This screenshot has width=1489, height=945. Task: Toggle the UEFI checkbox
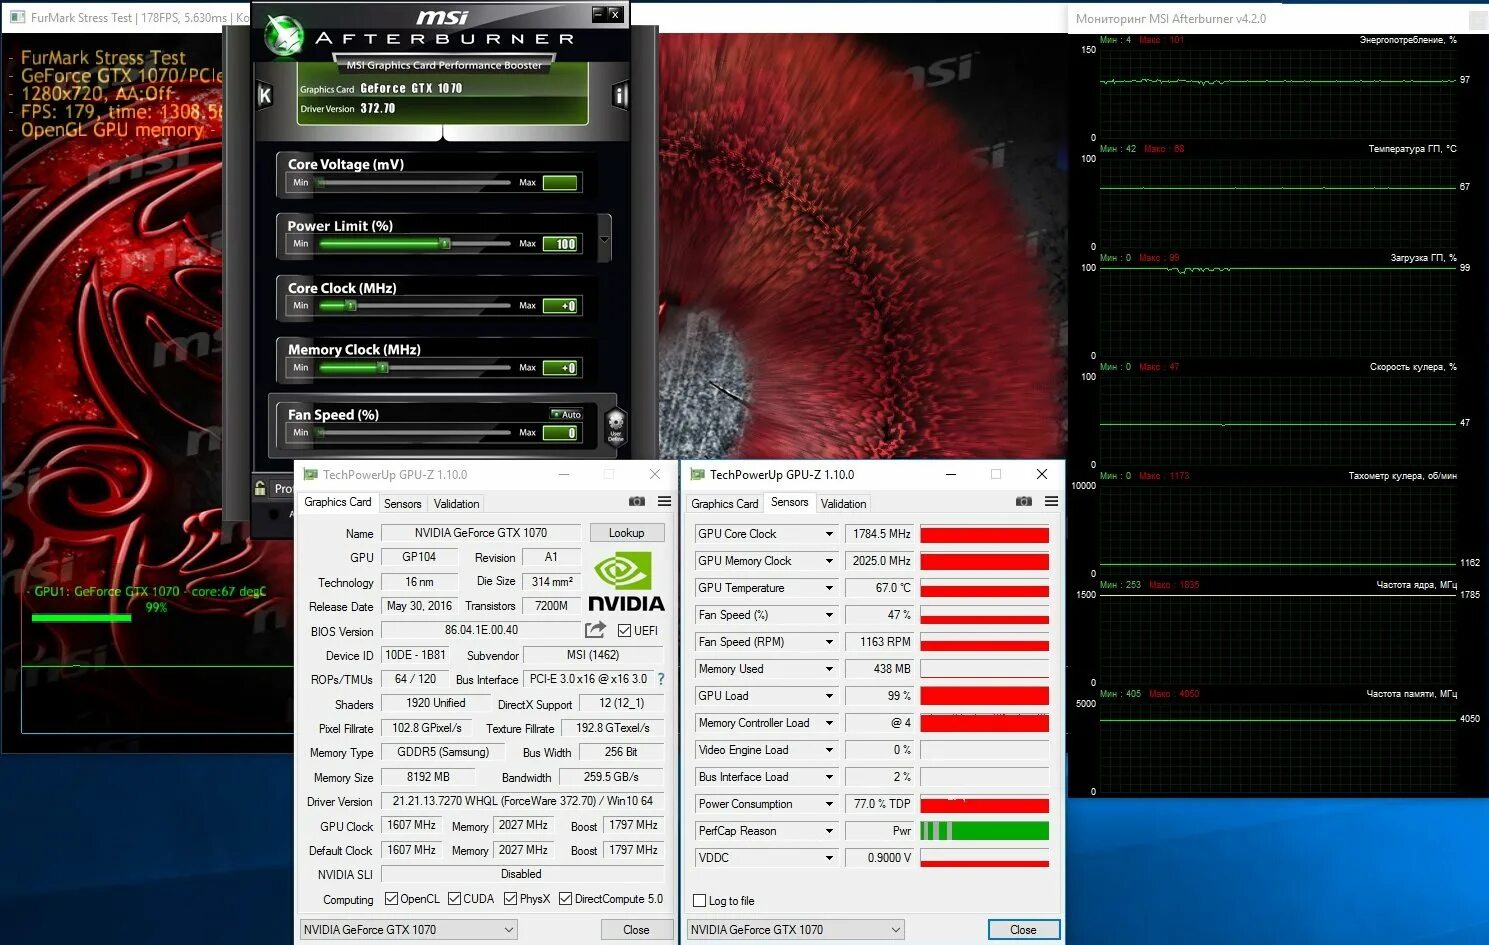coord(624,631)
